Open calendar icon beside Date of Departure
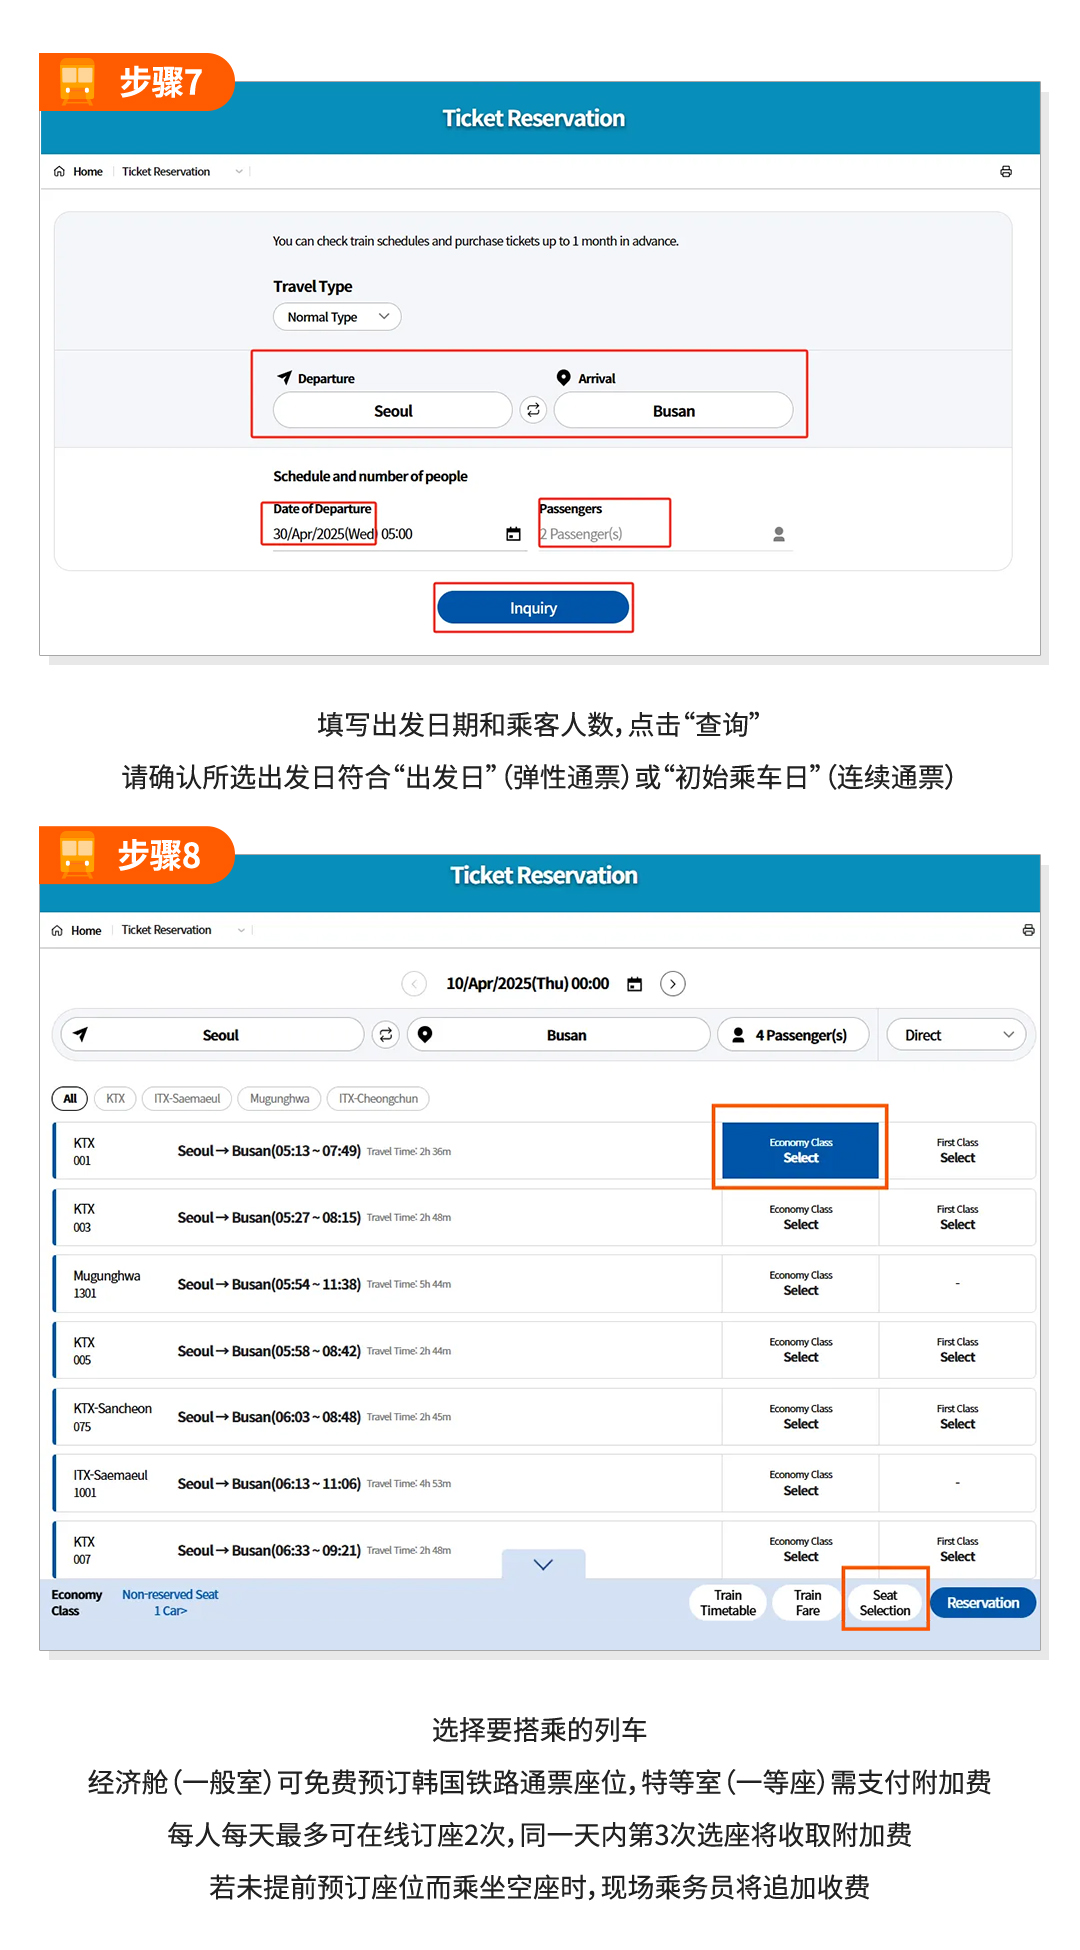The image size is (1080, 1950). tap(513, 534)
